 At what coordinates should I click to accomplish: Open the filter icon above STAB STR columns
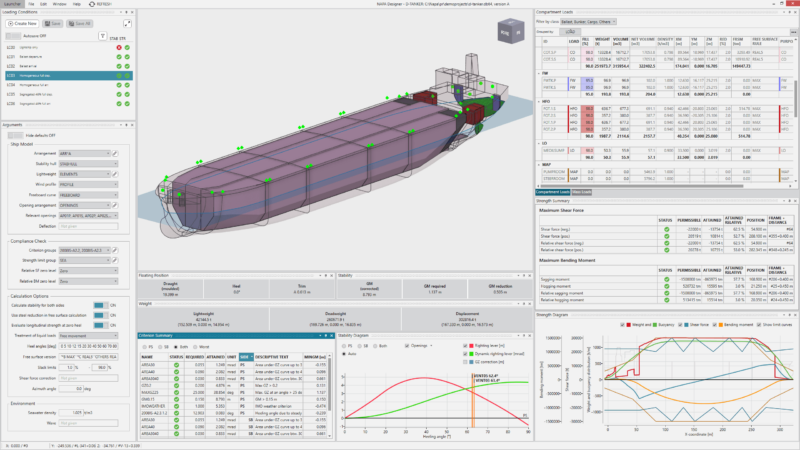point(102,36)
